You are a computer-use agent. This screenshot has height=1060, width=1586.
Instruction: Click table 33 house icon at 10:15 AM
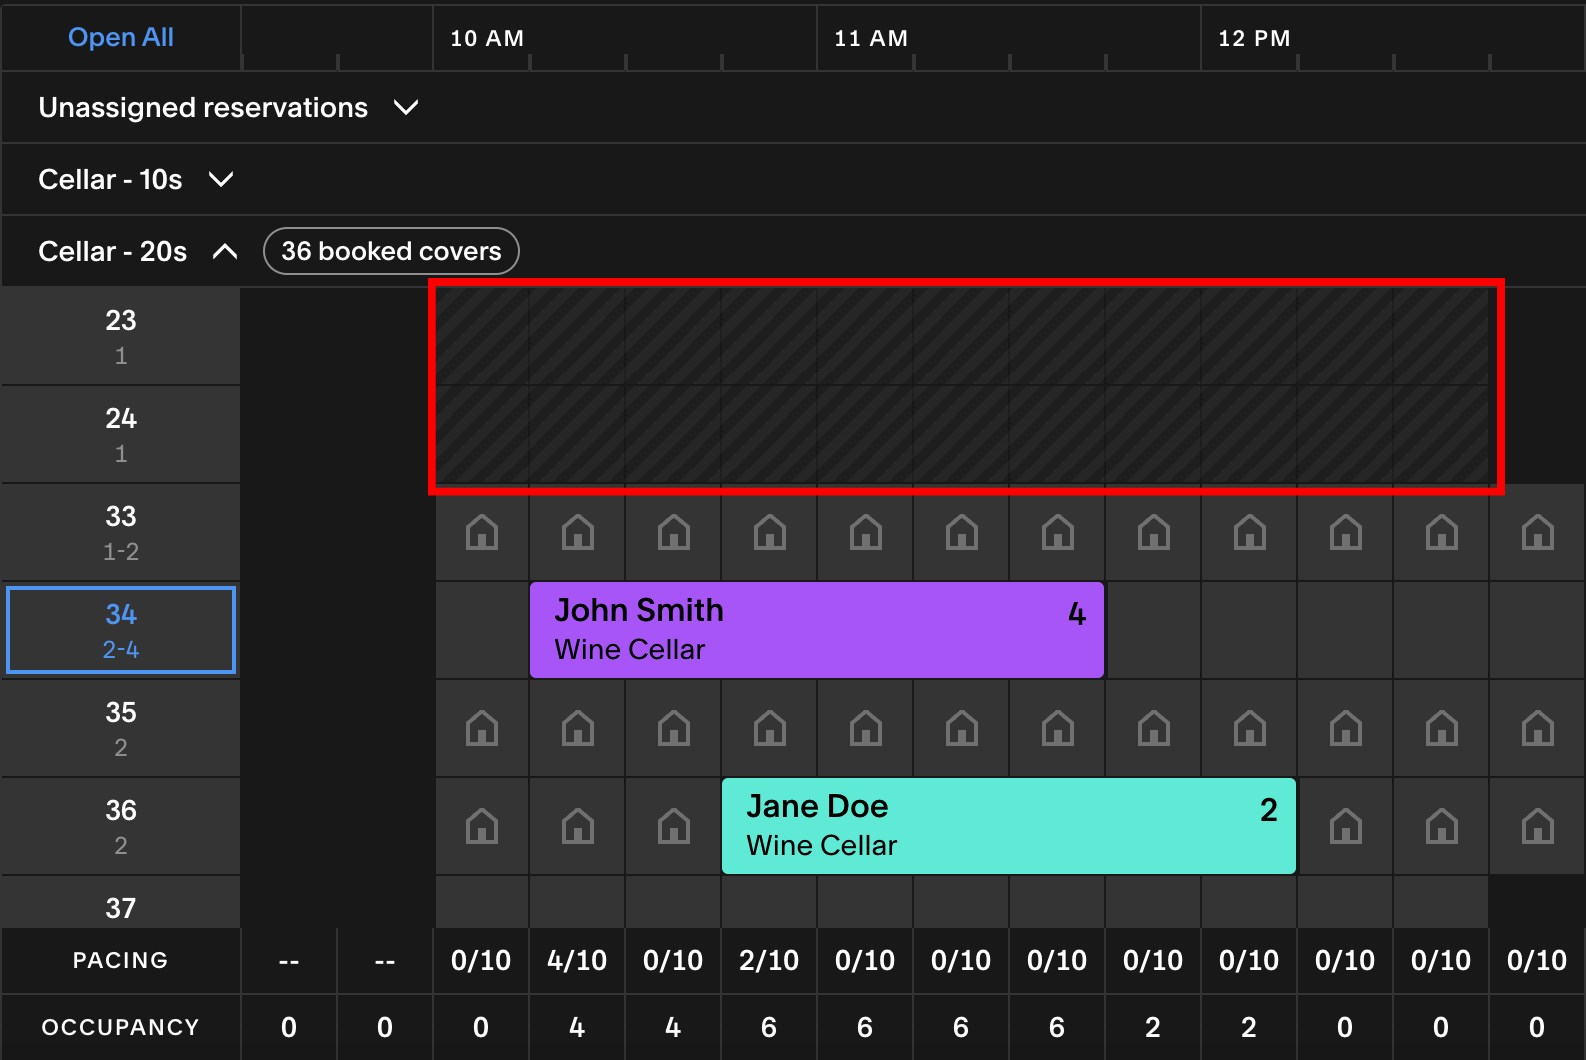(578, 532)
